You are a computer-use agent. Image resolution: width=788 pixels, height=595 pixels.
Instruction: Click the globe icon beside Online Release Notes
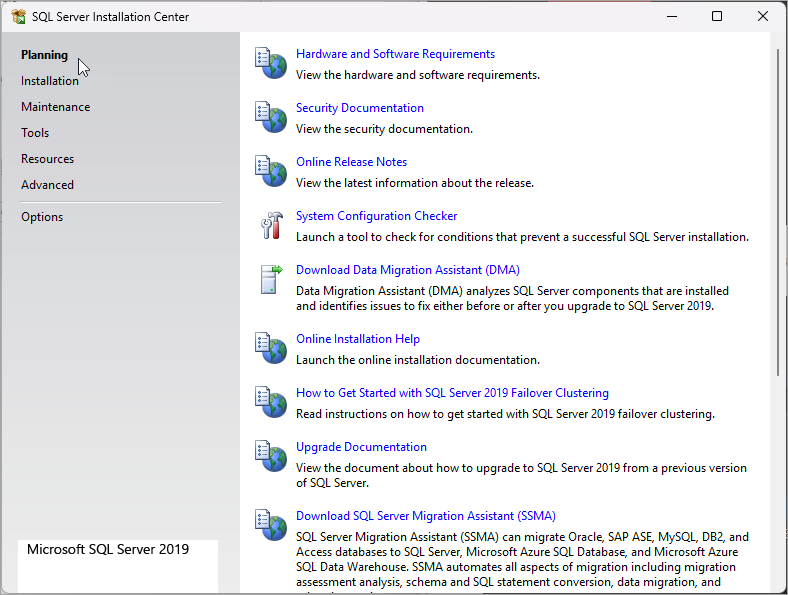point(271,171)
